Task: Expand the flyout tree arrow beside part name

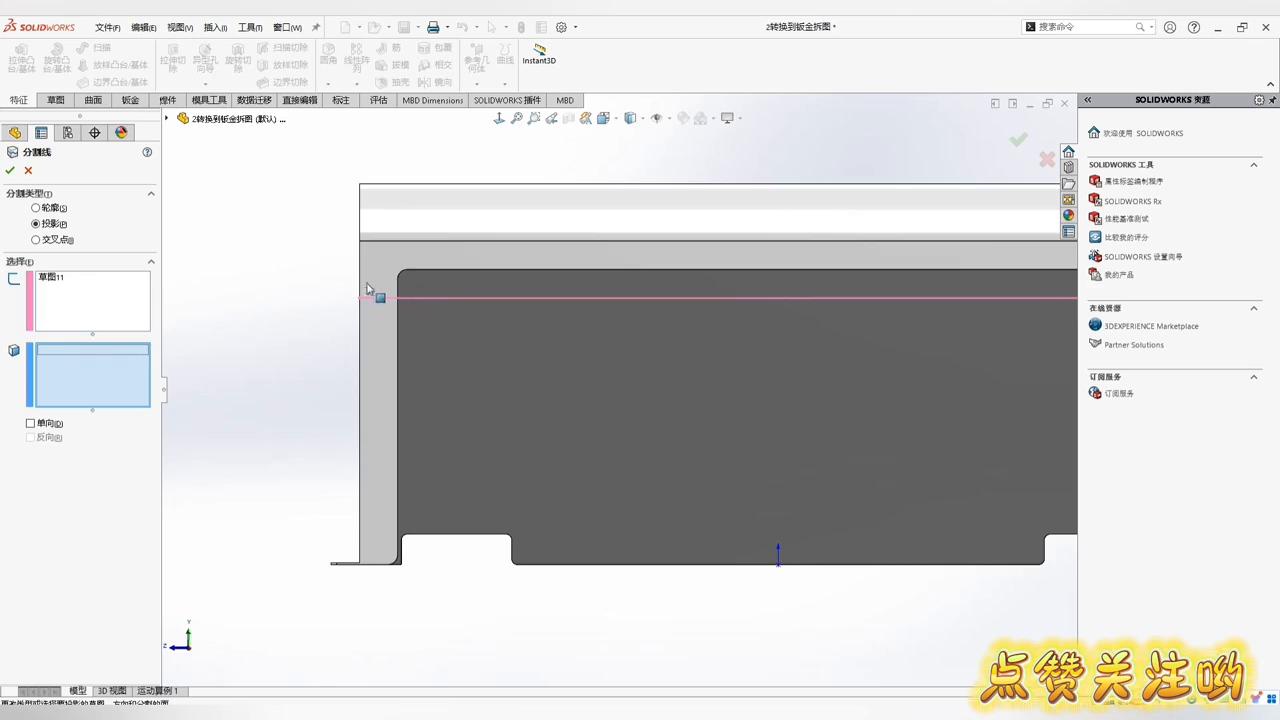Action: coord(167,118)
